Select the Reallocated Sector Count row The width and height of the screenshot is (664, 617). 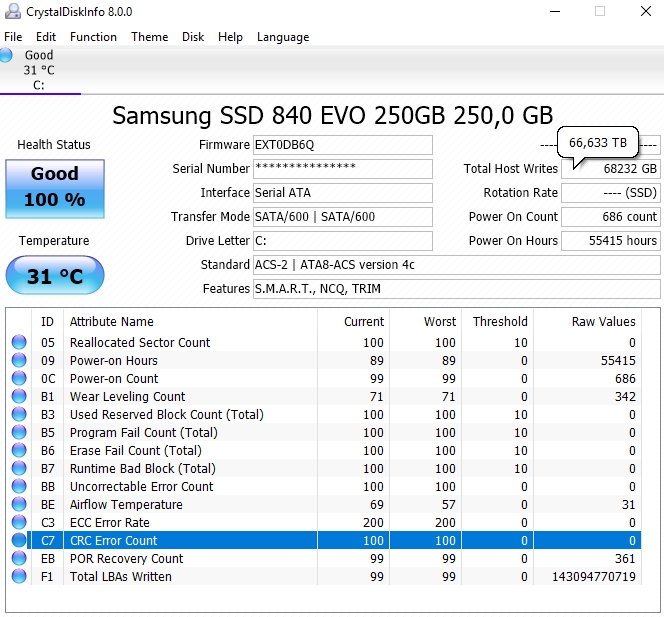click(324, 342)
